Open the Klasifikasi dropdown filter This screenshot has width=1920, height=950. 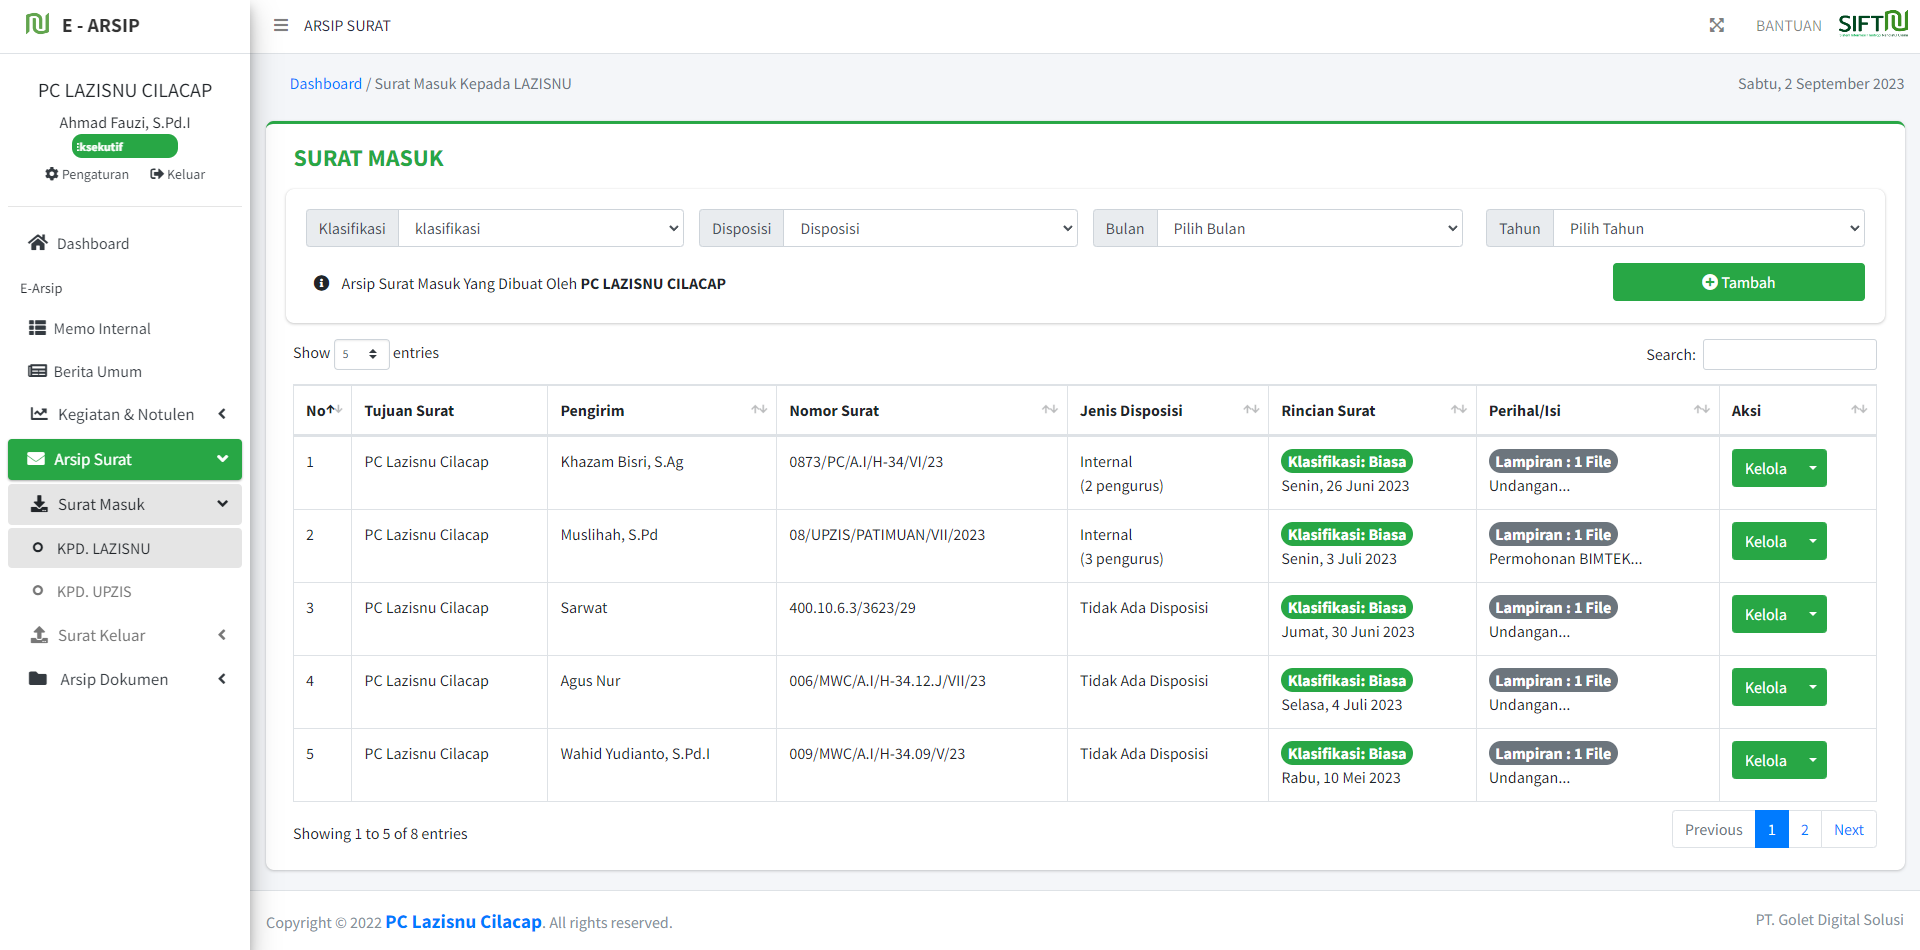[x=541, y=228]
